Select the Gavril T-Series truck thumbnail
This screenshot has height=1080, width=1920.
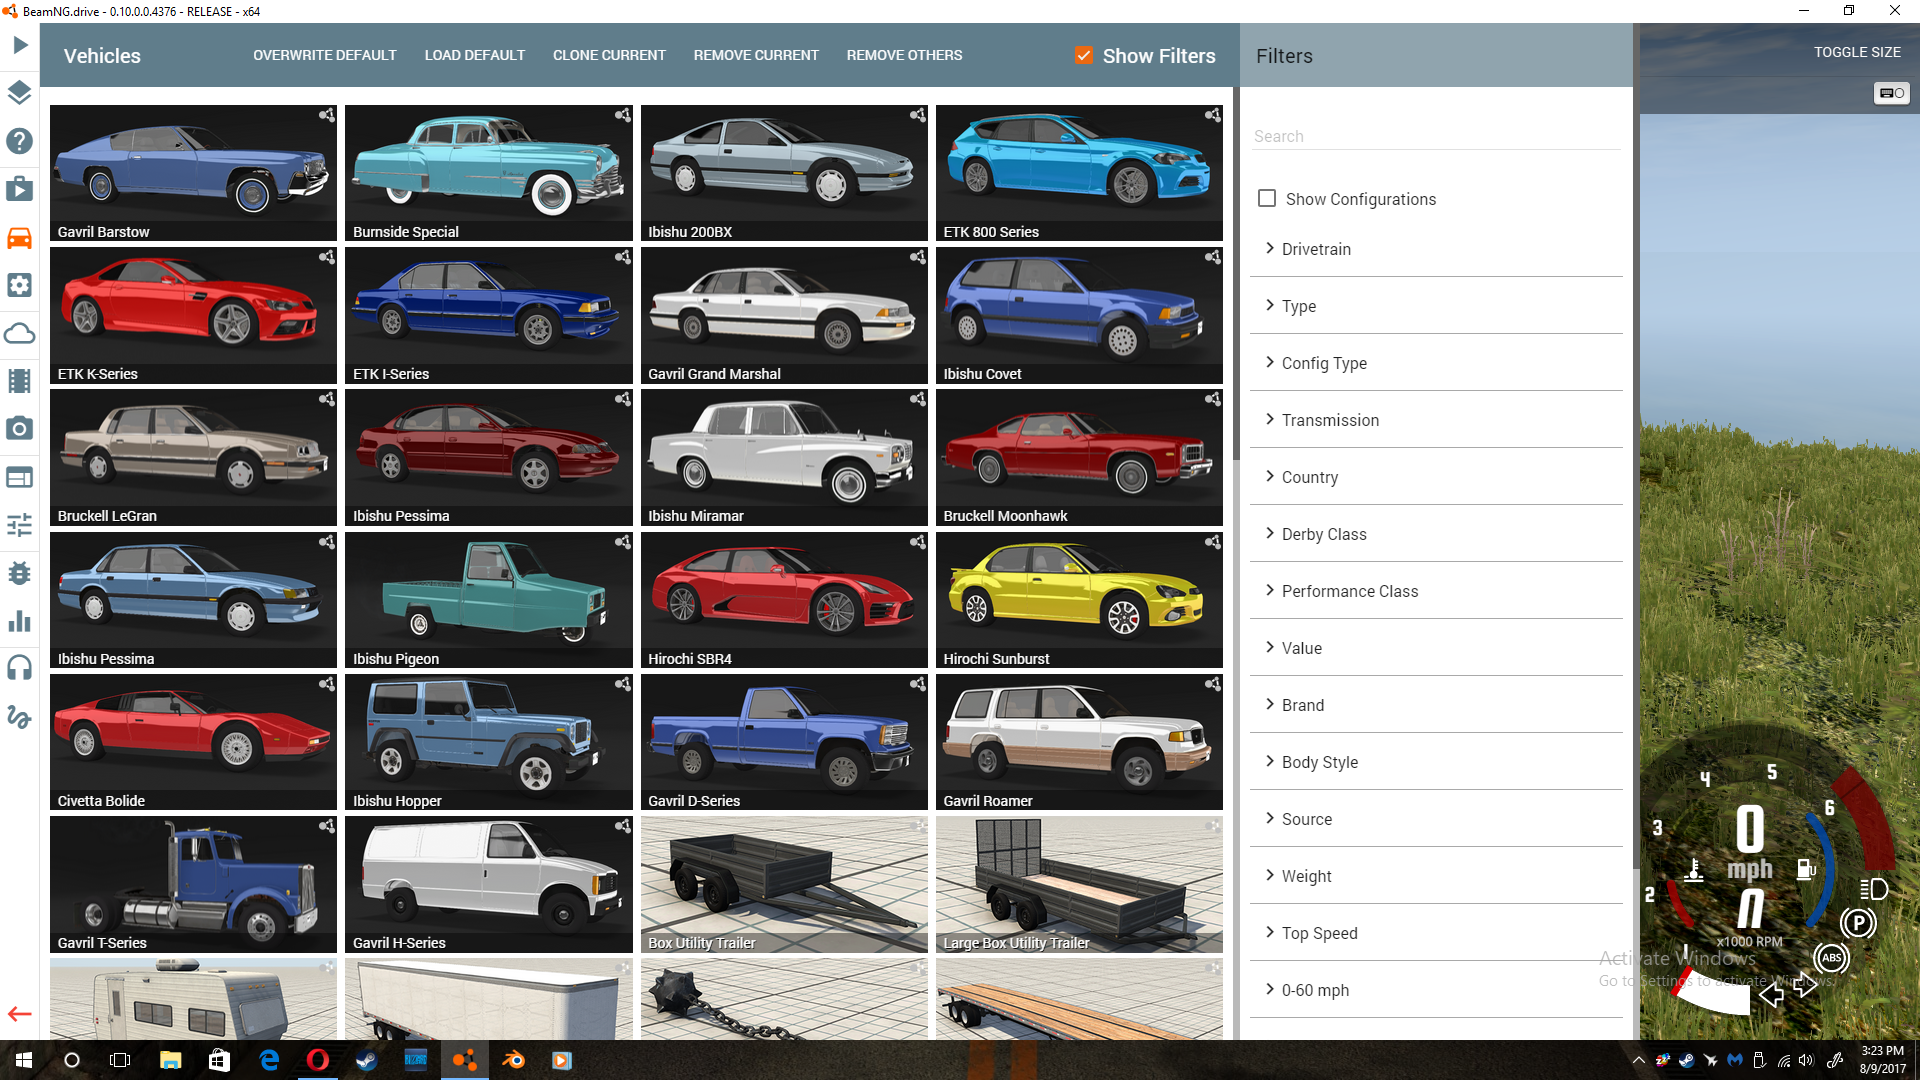pyautogui.click(x=193, y=884)
